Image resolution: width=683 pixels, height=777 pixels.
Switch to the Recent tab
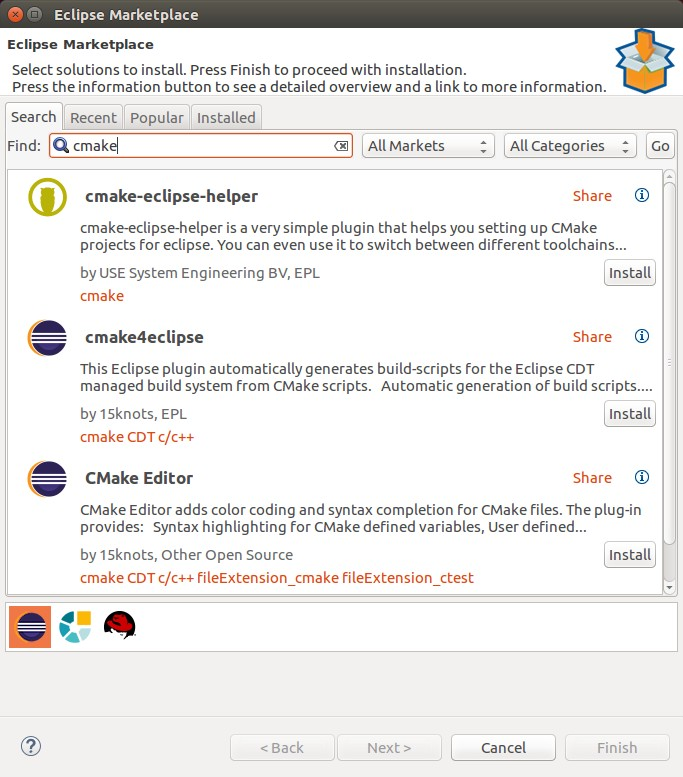click(93, 118)
